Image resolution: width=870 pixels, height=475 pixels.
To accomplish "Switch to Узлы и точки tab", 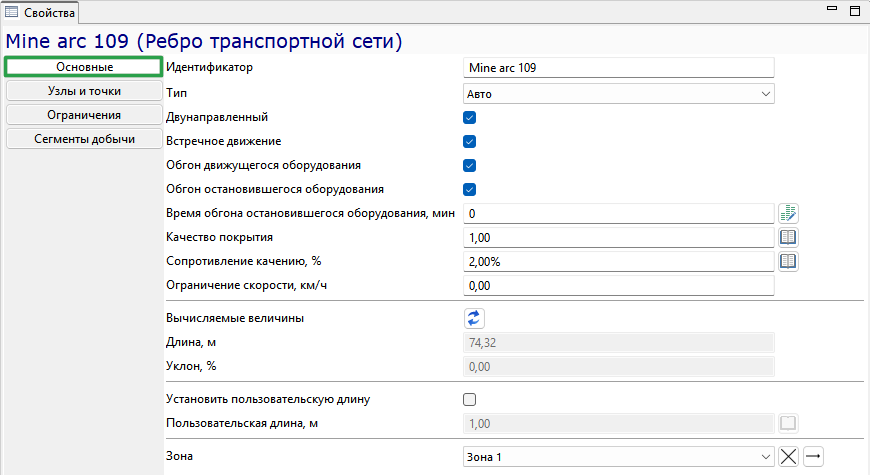I will (84, 91).
